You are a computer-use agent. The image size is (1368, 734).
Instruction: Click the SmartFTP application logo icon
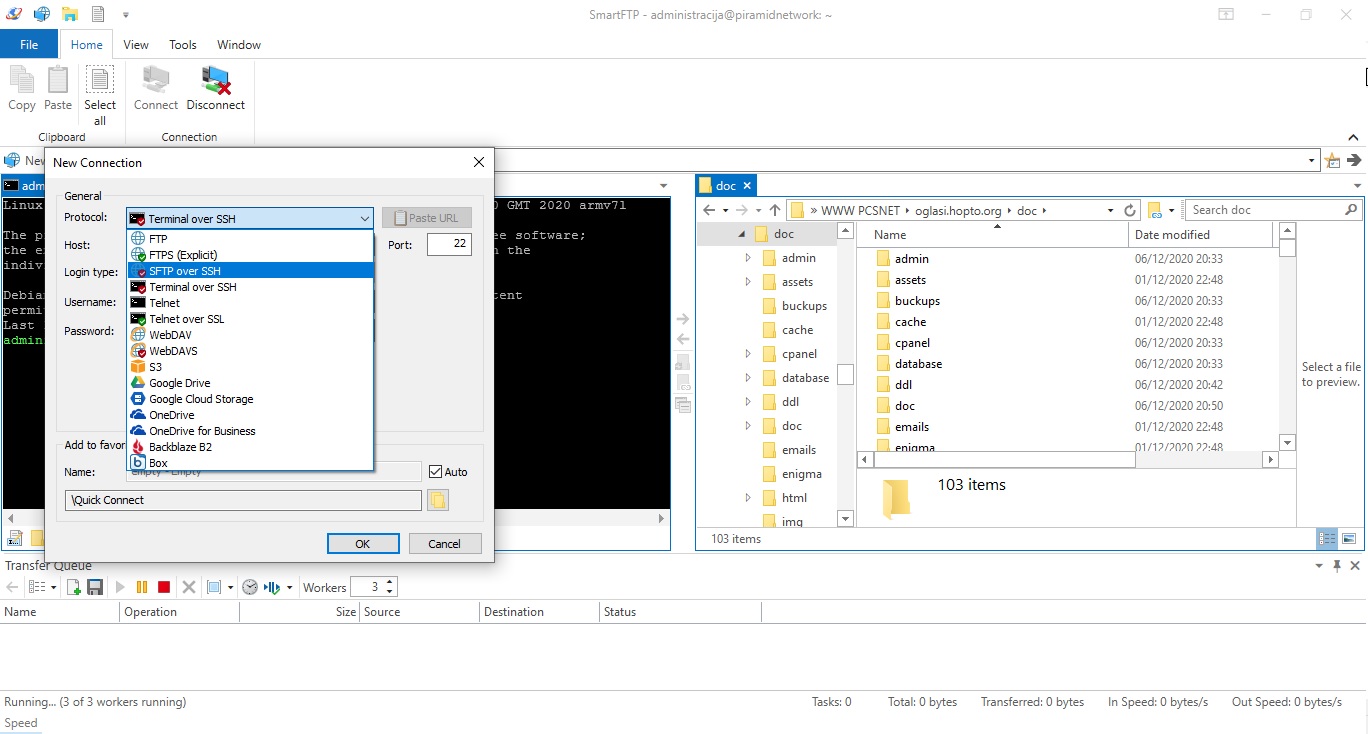click(13, 14)
